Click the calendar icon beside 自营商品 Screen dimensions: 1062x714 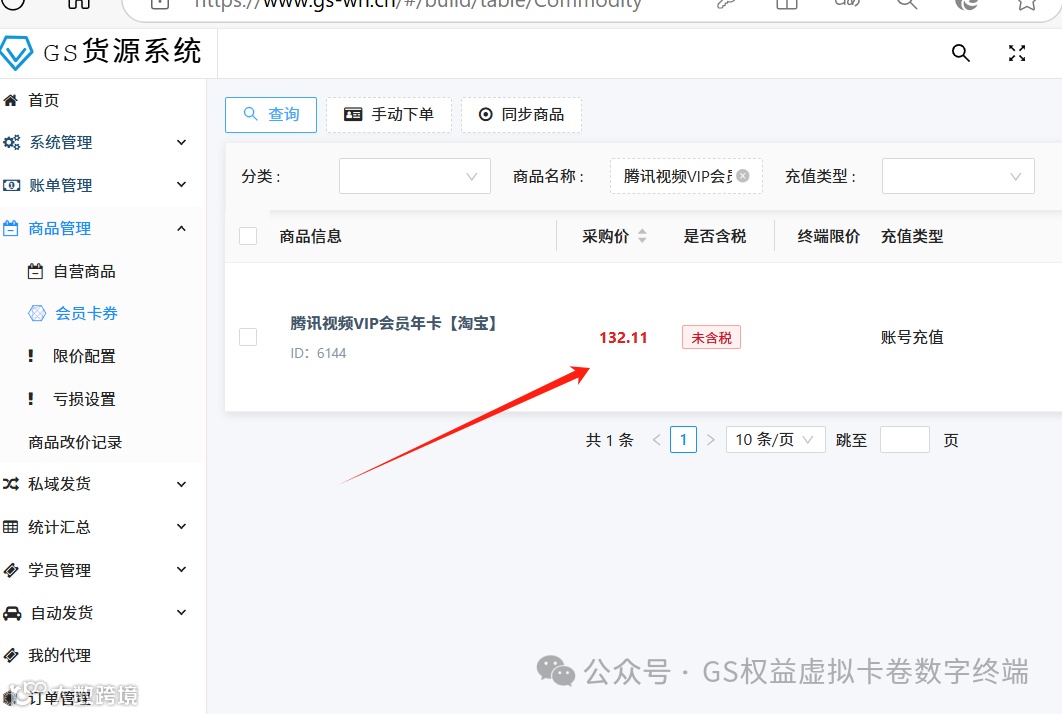(x=35, y=272)
